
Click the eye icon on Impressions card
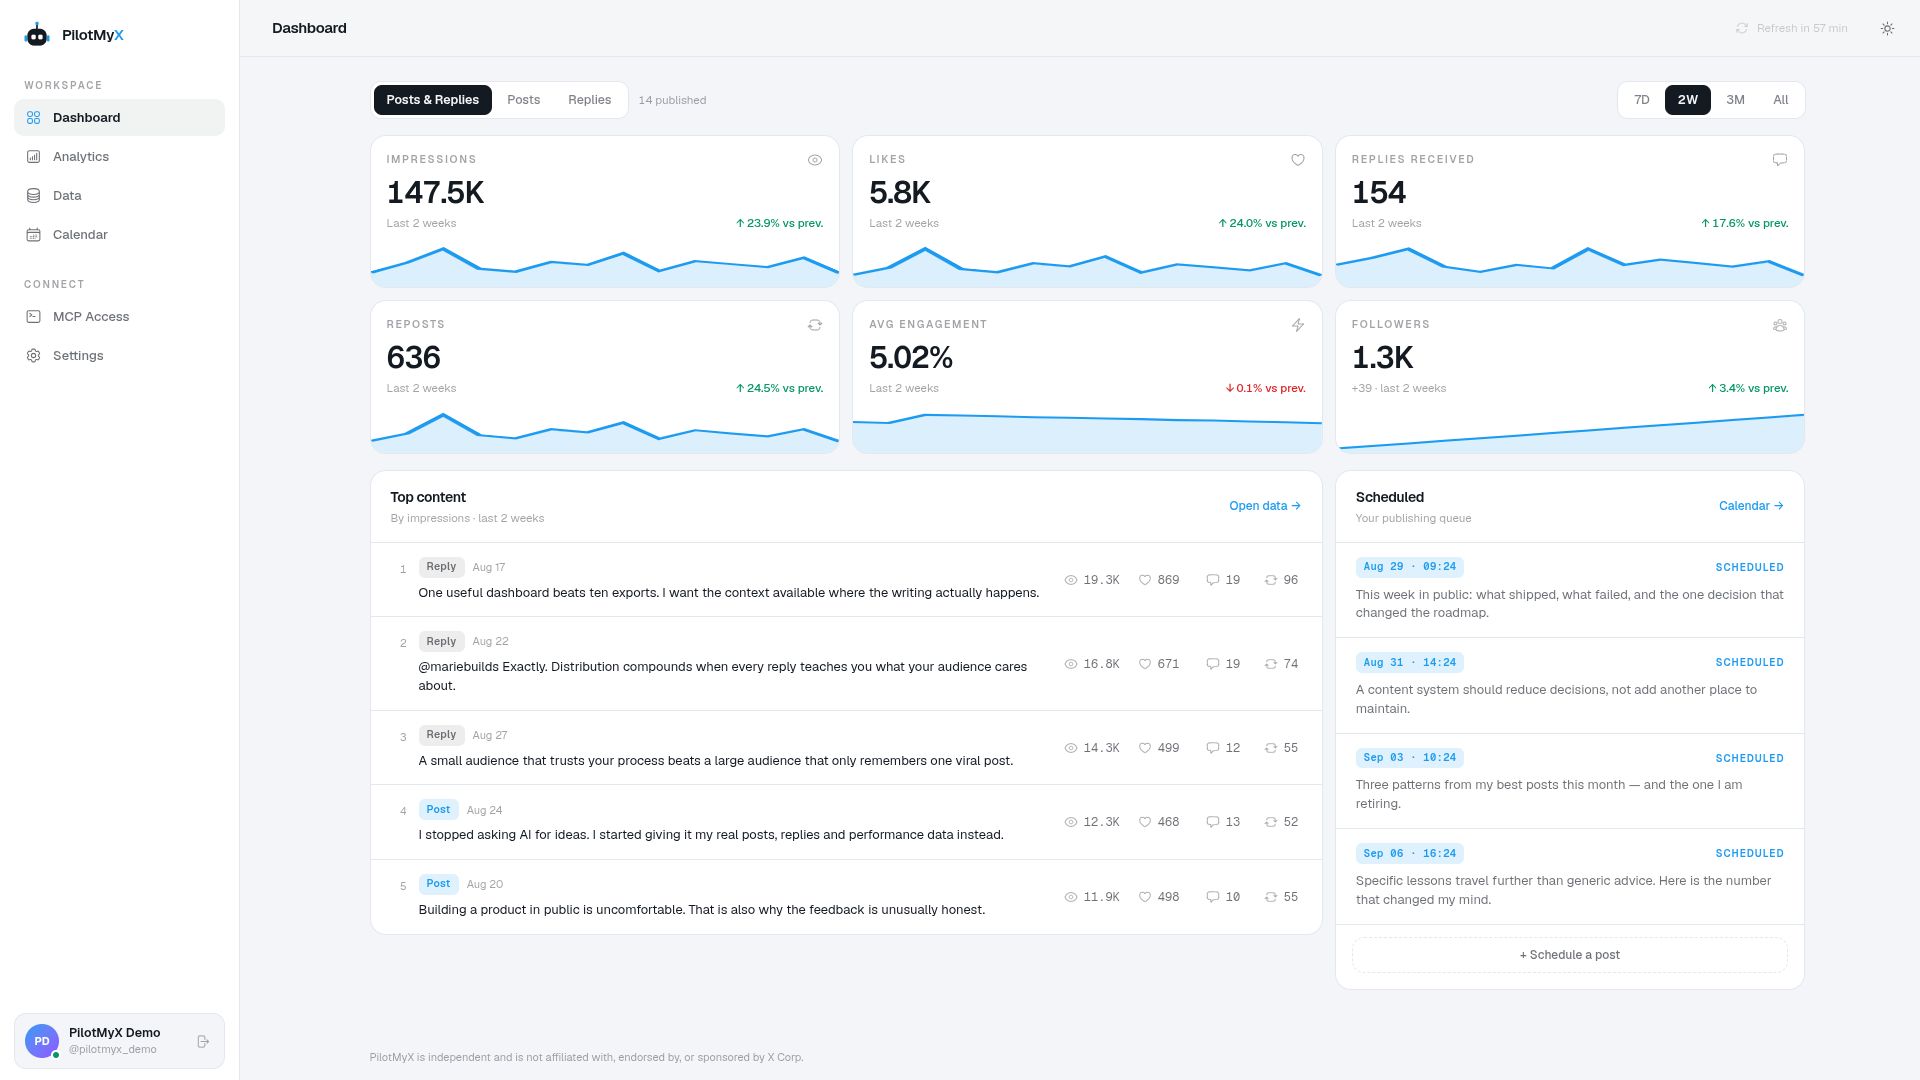tap(815, 160)
